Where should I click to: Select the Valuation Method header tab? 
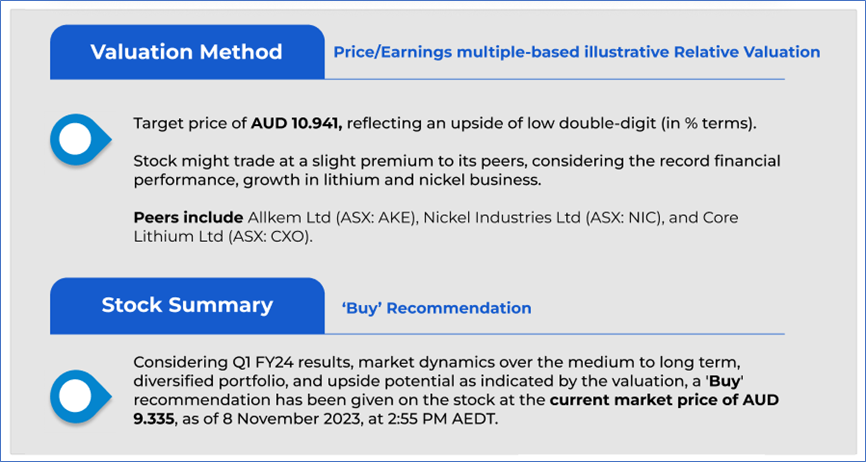[187, 52]
